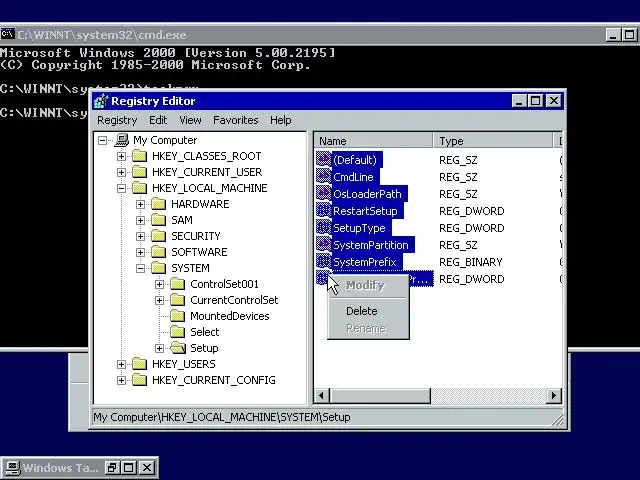This screenshot has height=480, width=640.
Task: Click the SetupType DWORD value icon
Action: [x=324, y=227]
